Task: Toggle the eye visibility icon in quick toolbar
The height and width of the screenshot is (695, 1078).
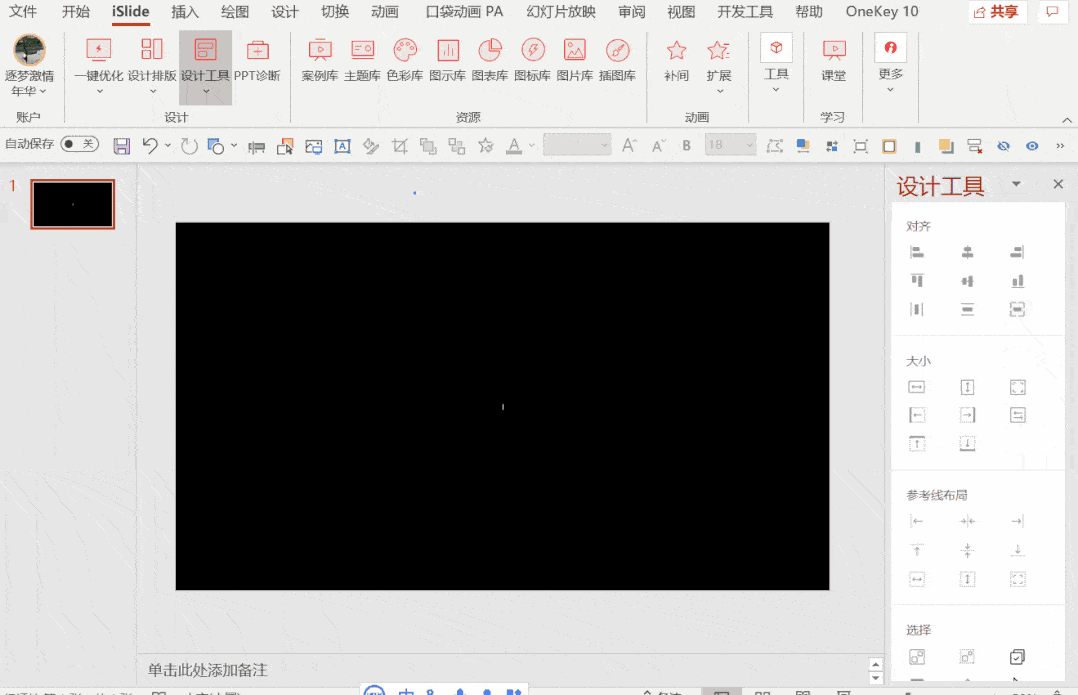Action: tap(1032, 146)
